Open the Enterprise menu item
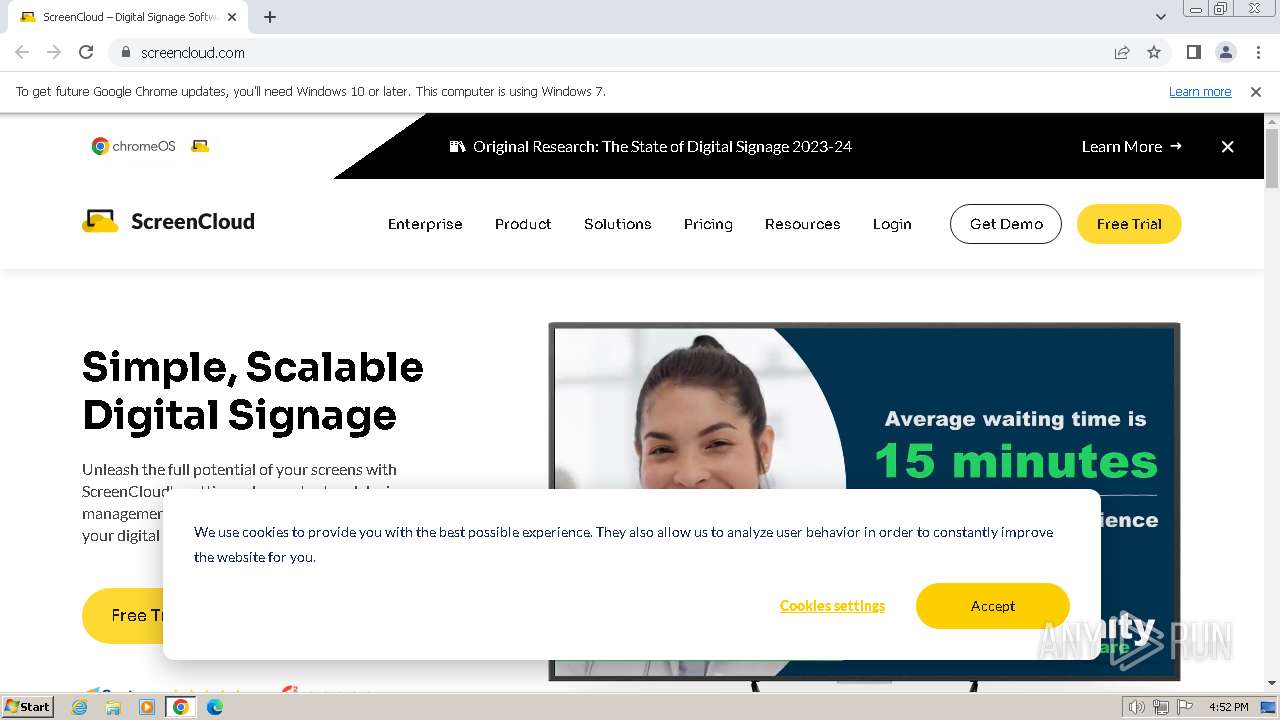The width and height of the screenshot is (1280, 720). click(425, 224)
